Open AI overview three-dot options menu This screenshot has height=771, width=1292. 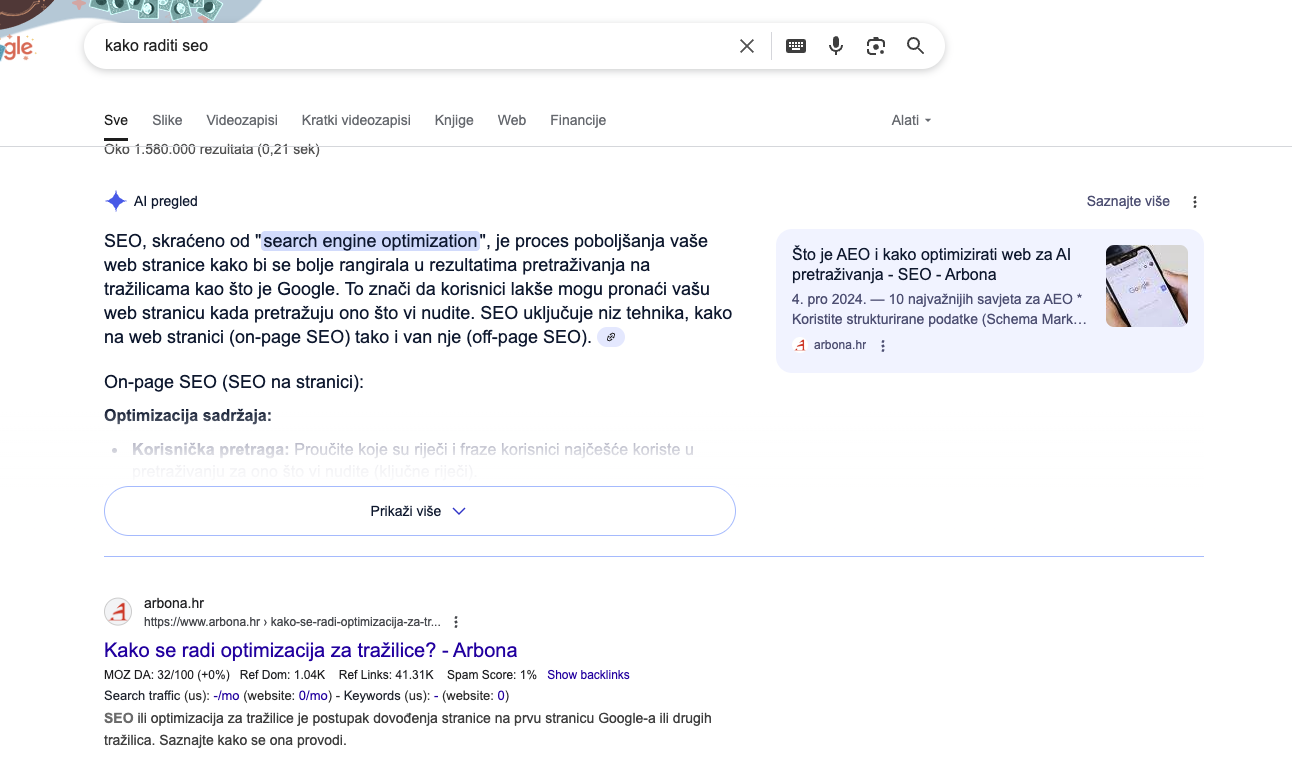point(1195,202)
